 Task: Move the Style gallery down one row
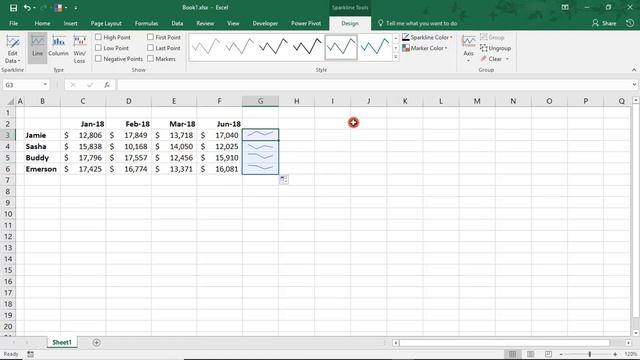point(396,48)
